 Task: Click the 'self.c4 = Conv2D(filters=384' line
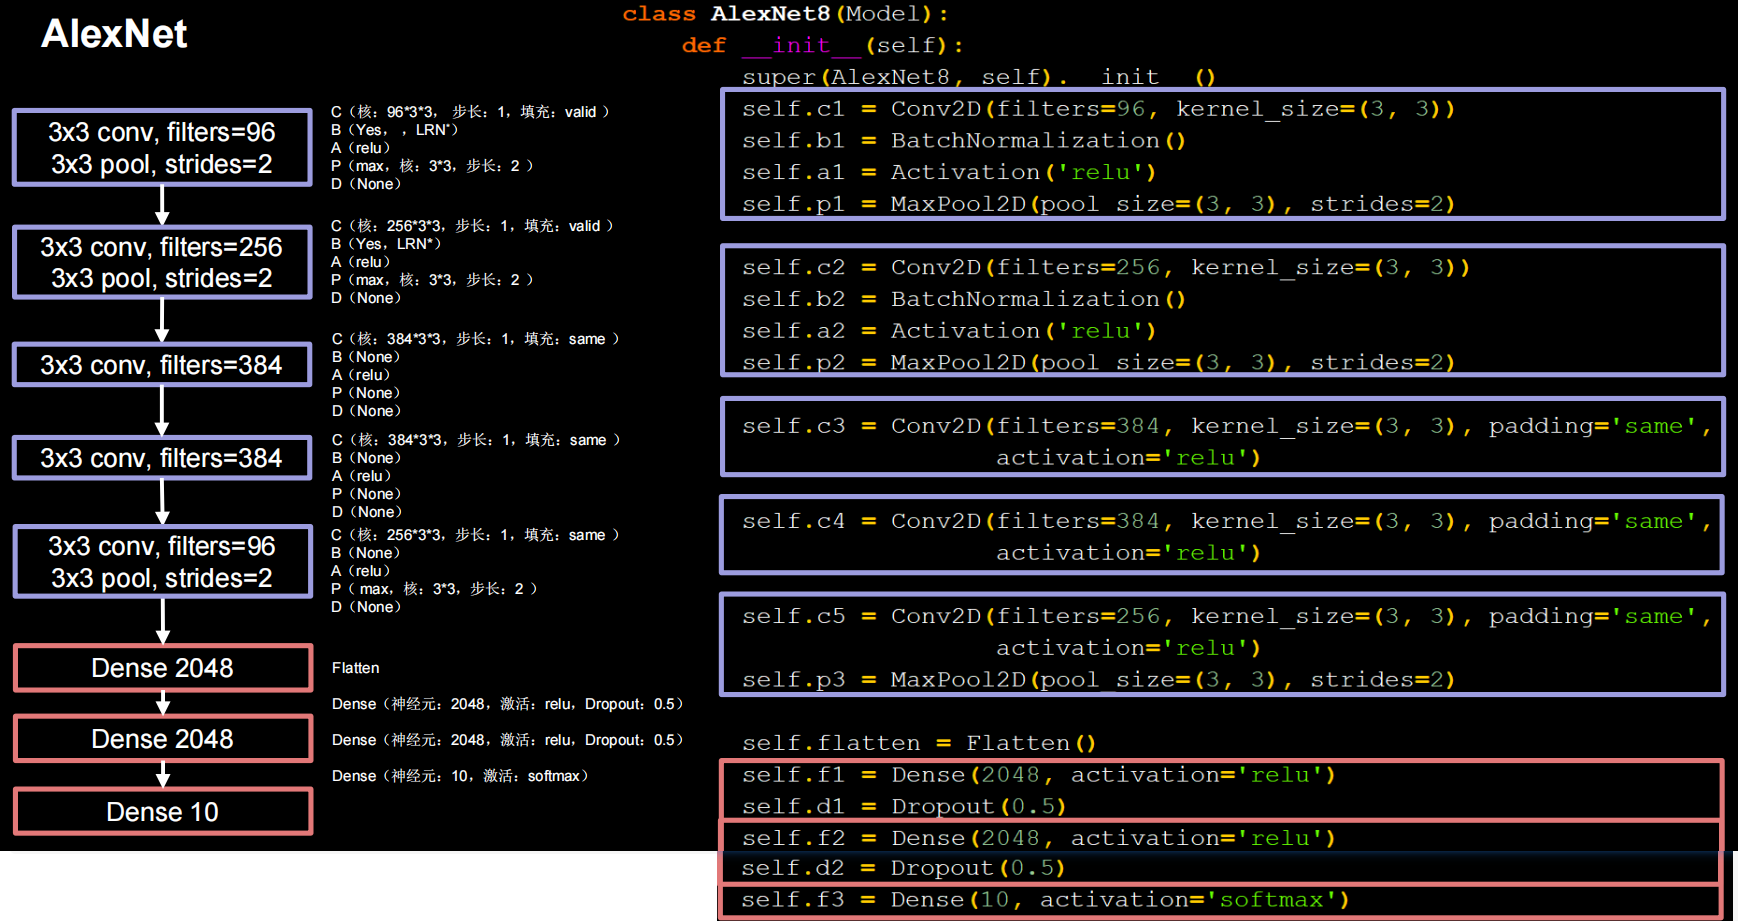pyautogui.click(x=1227, y=521)
